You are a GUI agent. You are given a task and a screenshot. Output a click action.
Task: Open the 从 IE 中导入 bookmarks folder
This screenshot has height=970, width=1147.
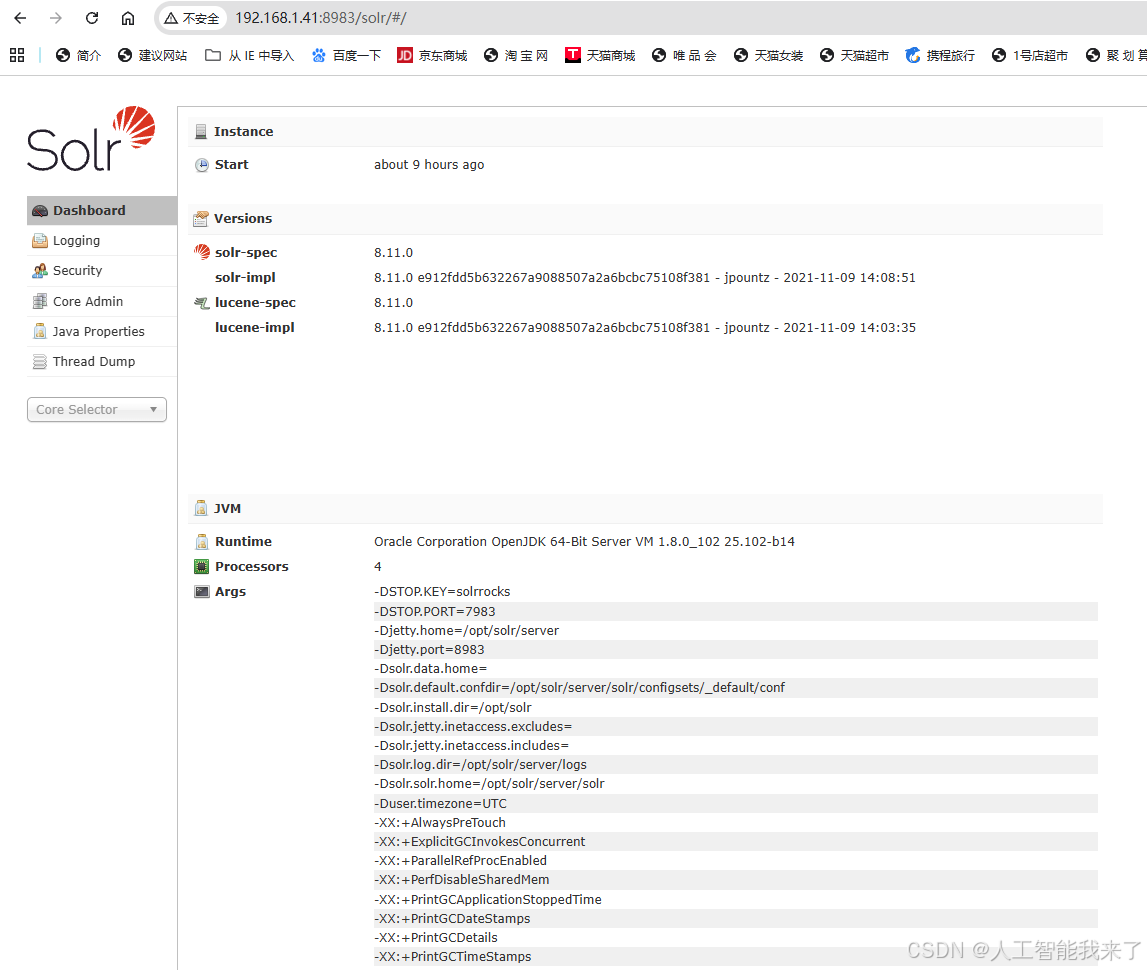(249, 56)
